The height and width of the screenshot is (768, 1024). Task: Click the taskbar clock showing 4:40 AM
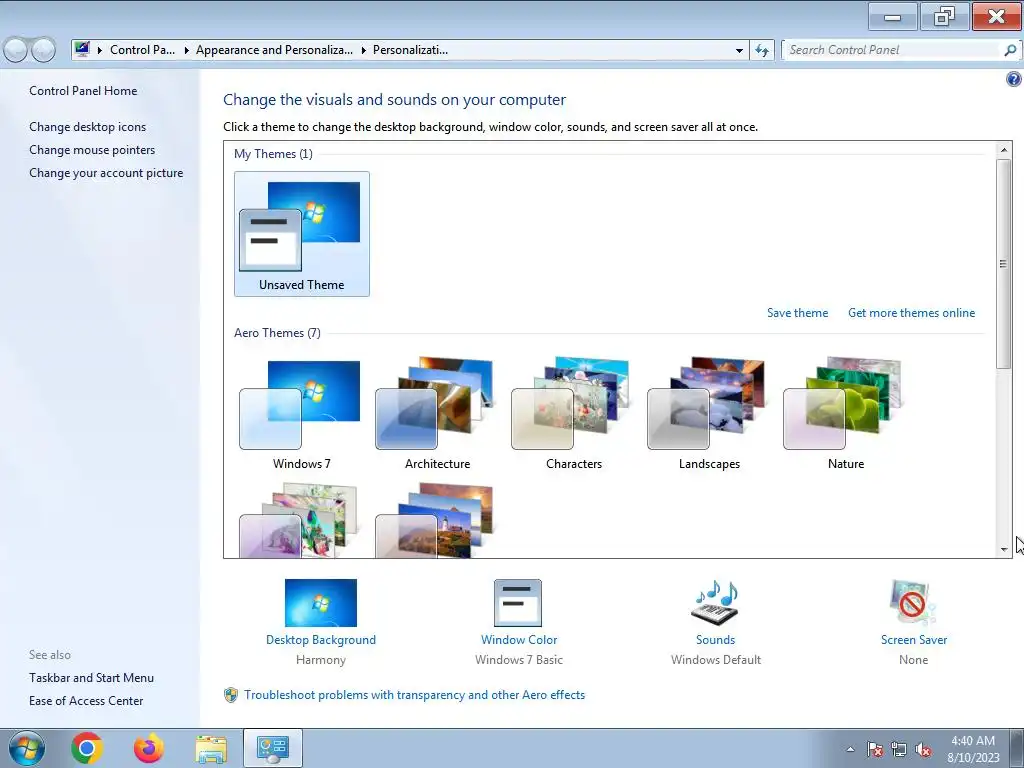pos(973,748)
